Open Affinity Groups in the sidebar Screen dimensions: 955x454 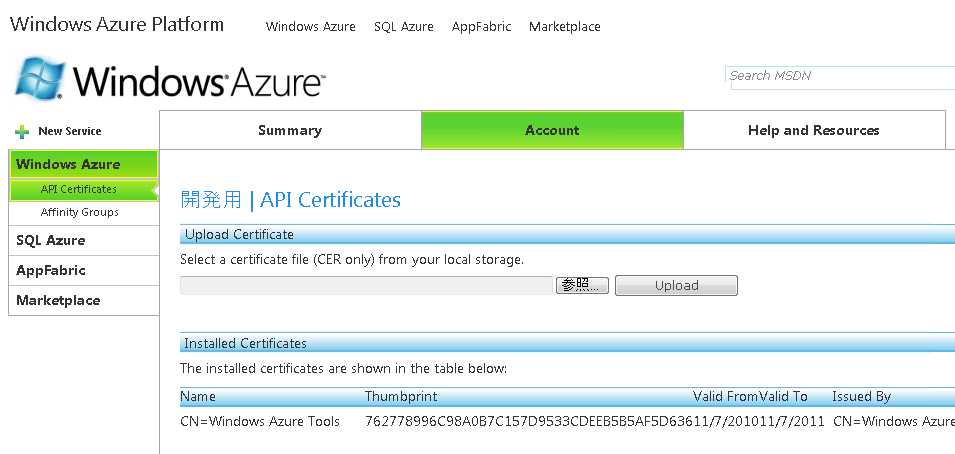tap(79, 212)
